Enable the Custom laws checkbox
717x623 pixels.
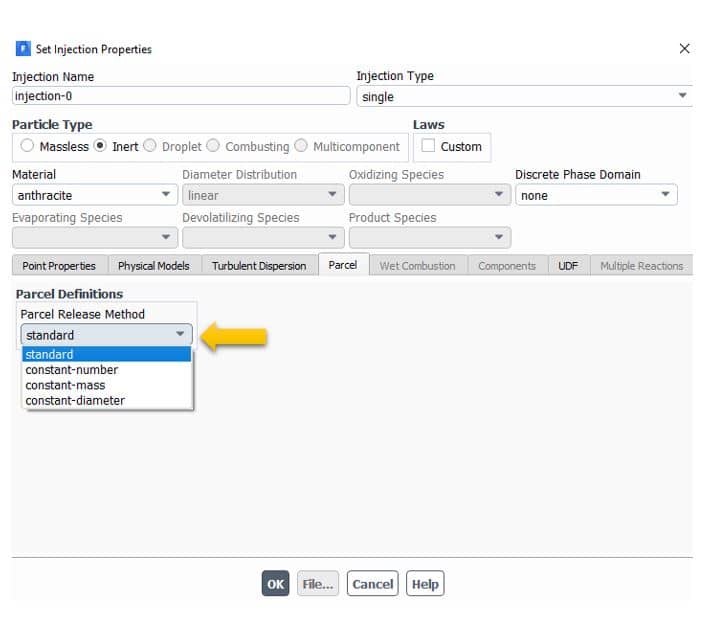pos(428,146)
